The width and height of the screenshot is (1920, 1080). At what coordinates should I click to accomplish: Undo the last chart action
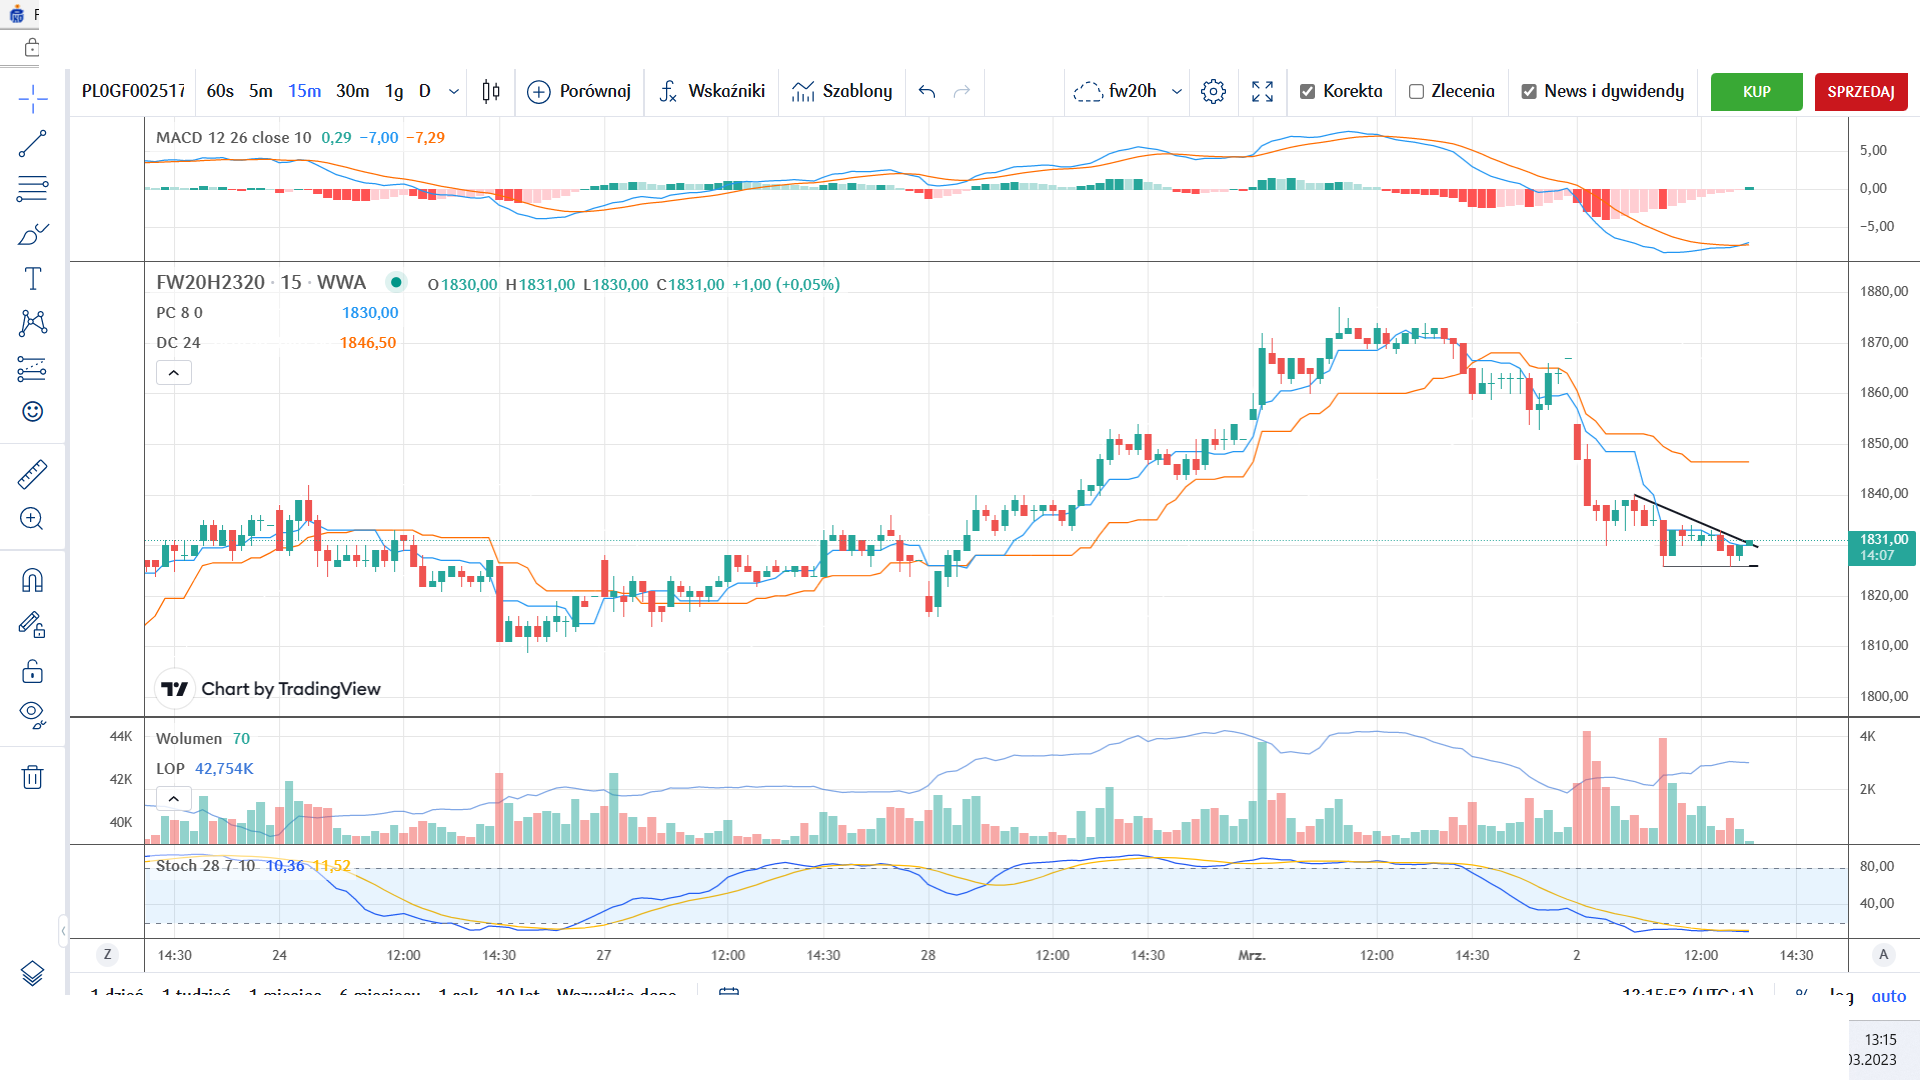927,91
